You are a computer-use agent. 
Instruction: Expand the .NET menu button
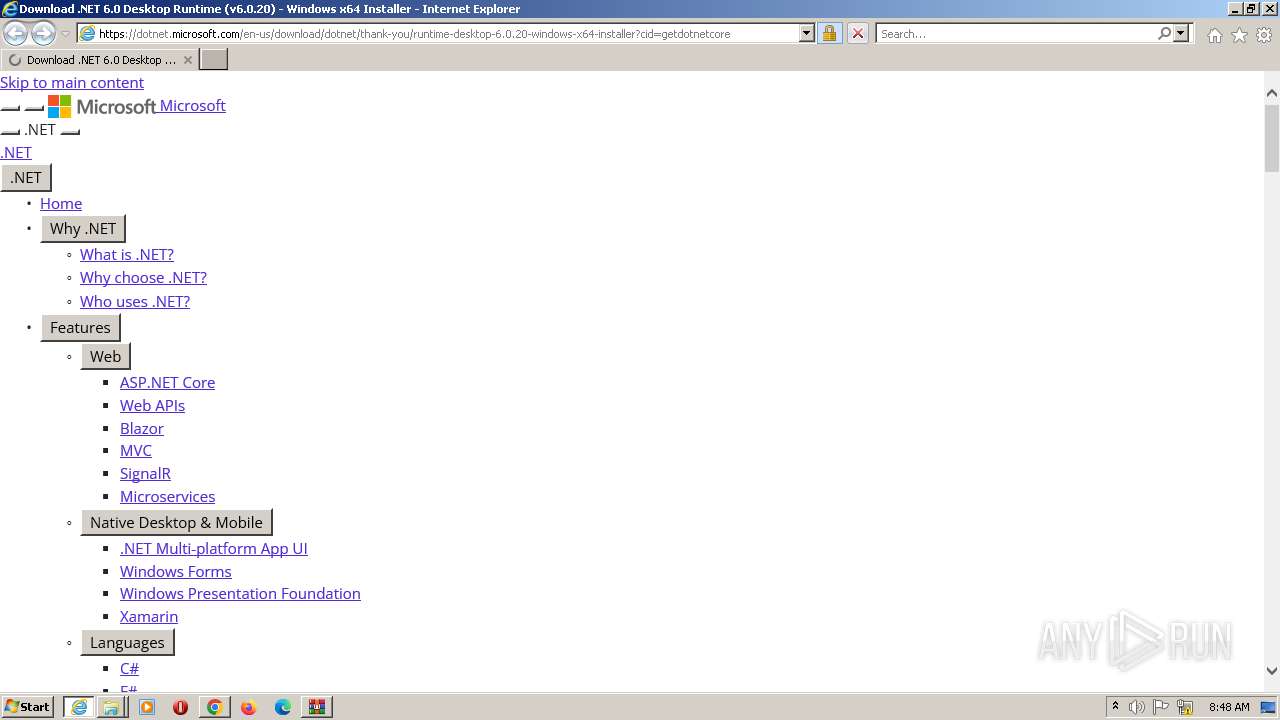(x=26, y=178)
